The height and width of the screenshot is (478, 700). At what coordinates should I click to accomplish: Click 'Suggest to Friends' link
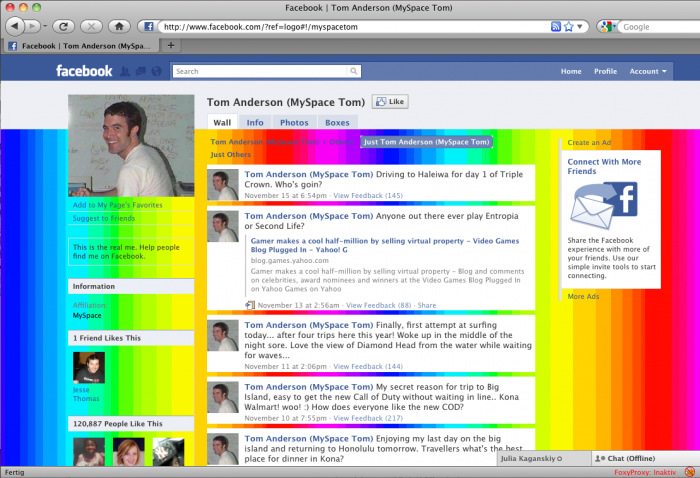(104, 218)
